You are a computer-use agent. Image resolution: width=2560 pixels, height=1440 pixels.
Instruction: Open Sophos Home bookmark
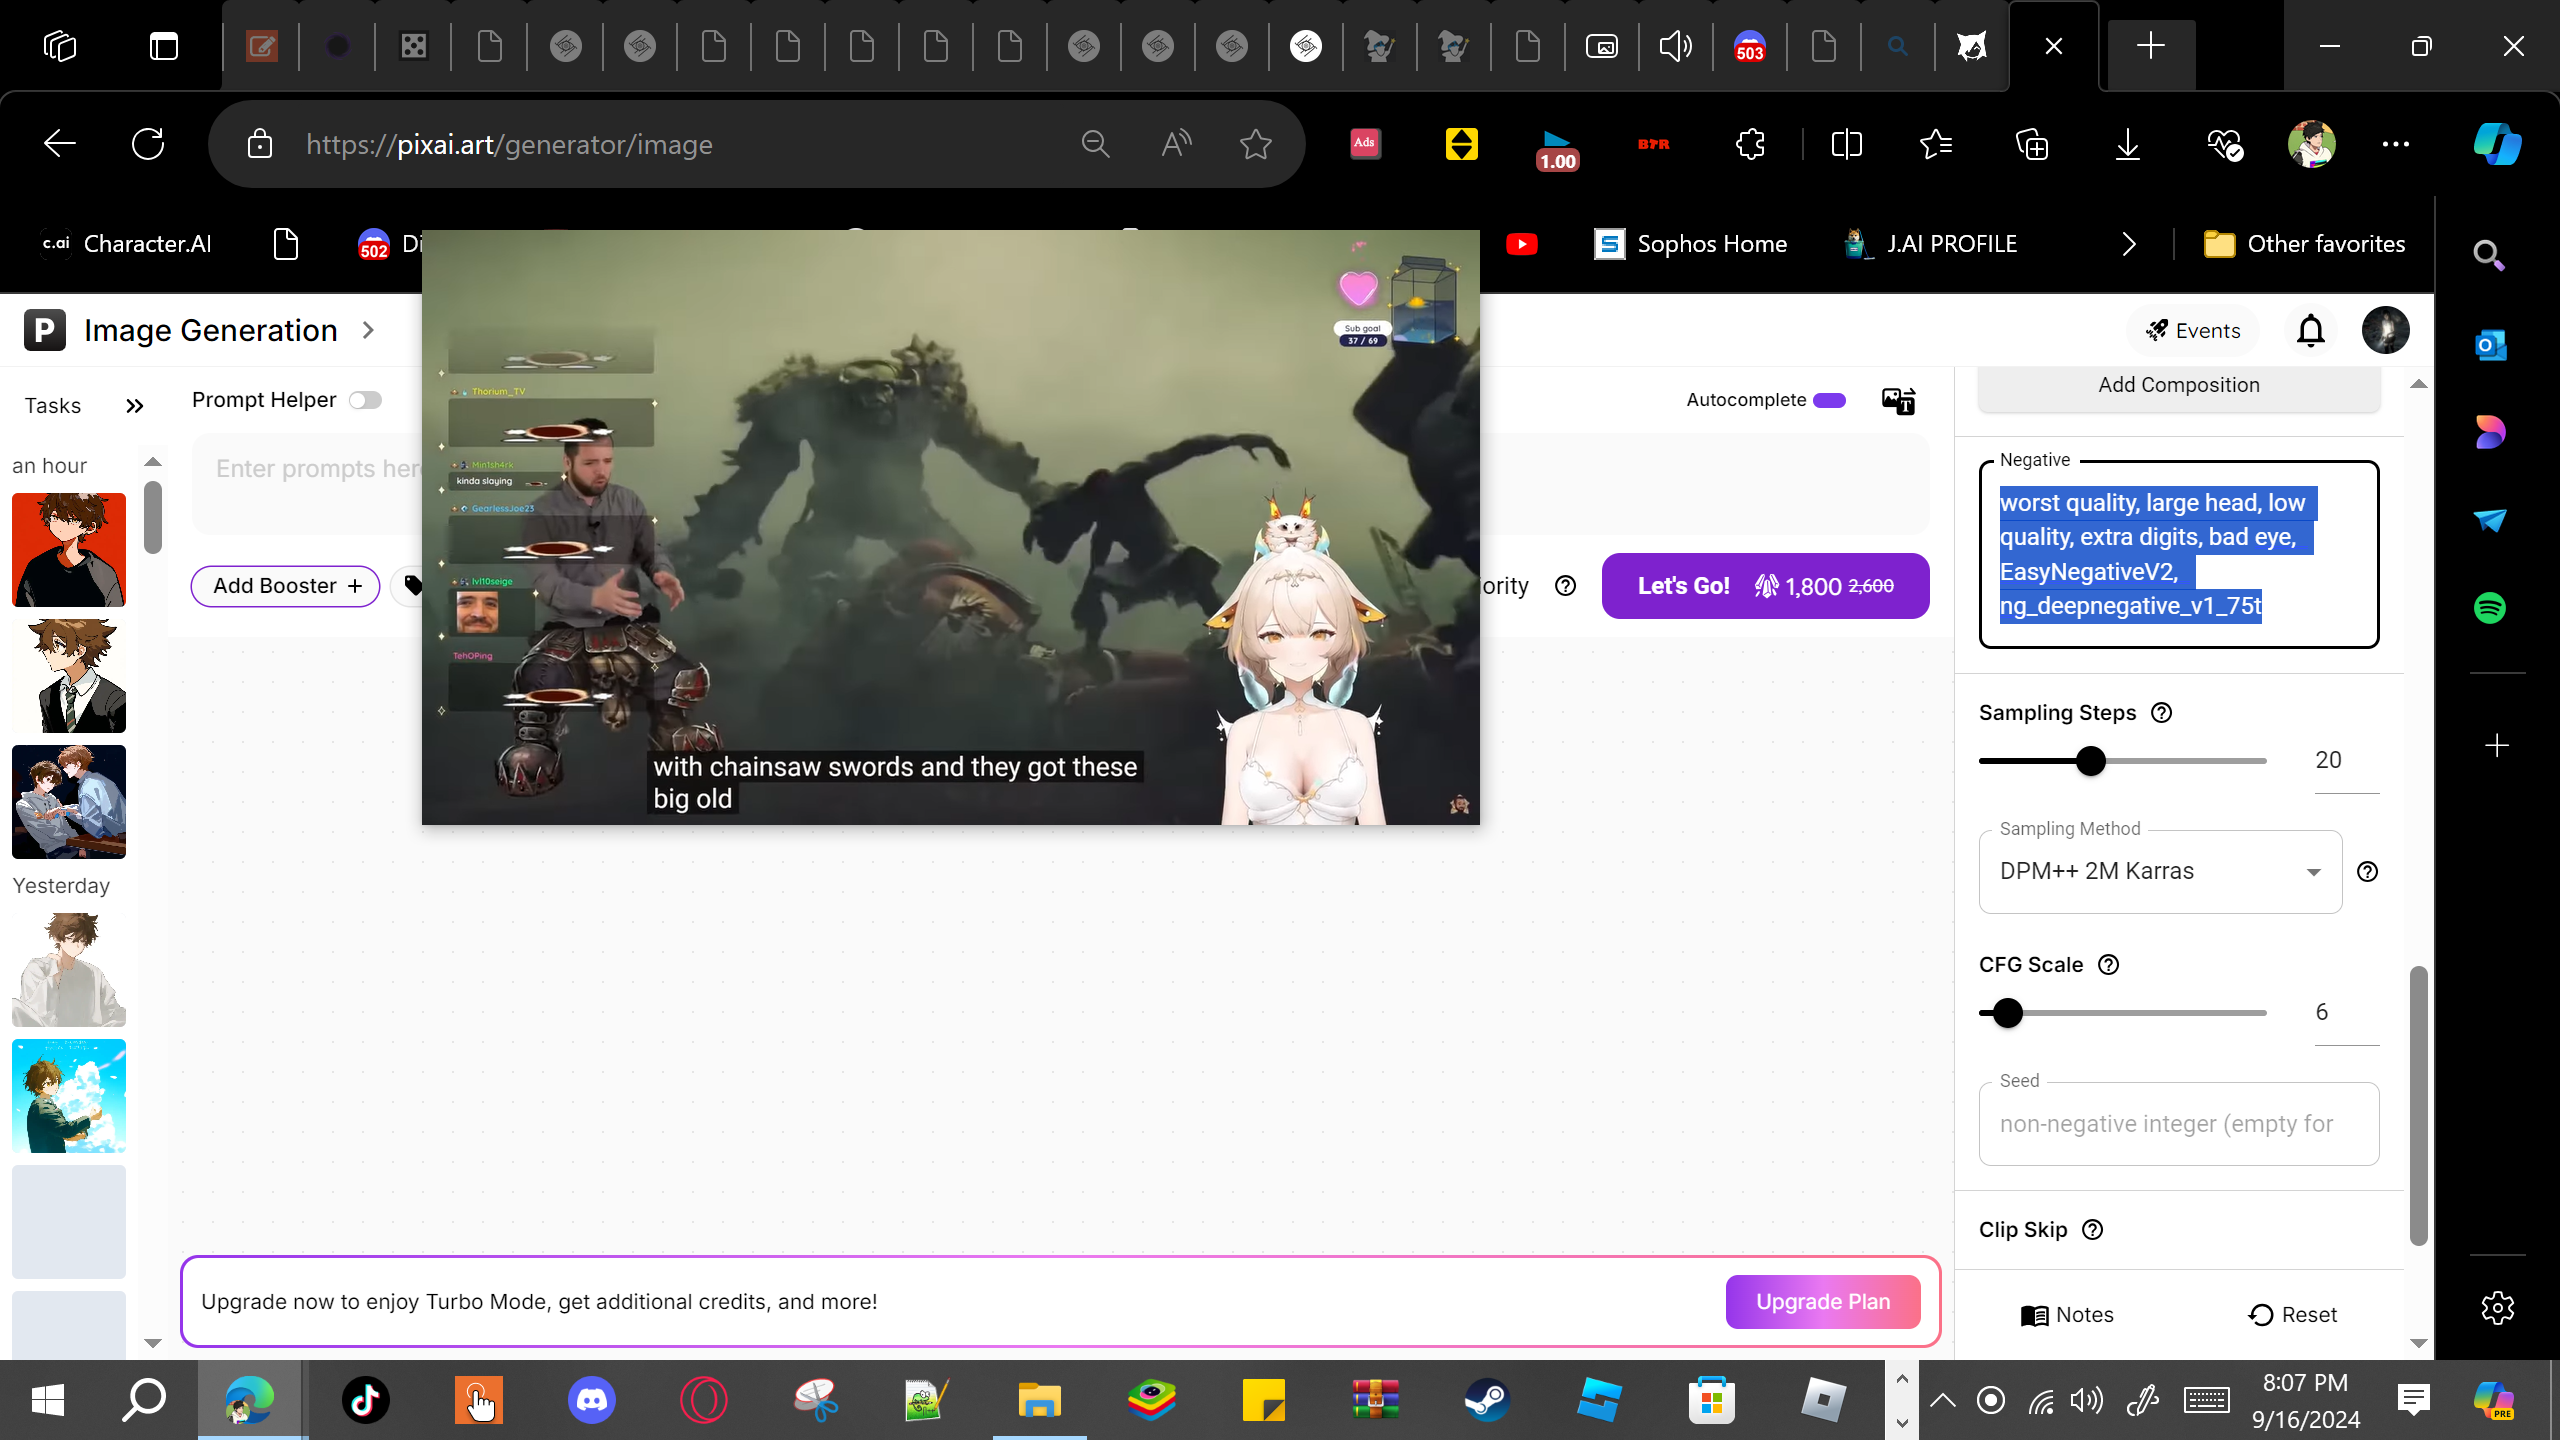[x=1691, y=244]
